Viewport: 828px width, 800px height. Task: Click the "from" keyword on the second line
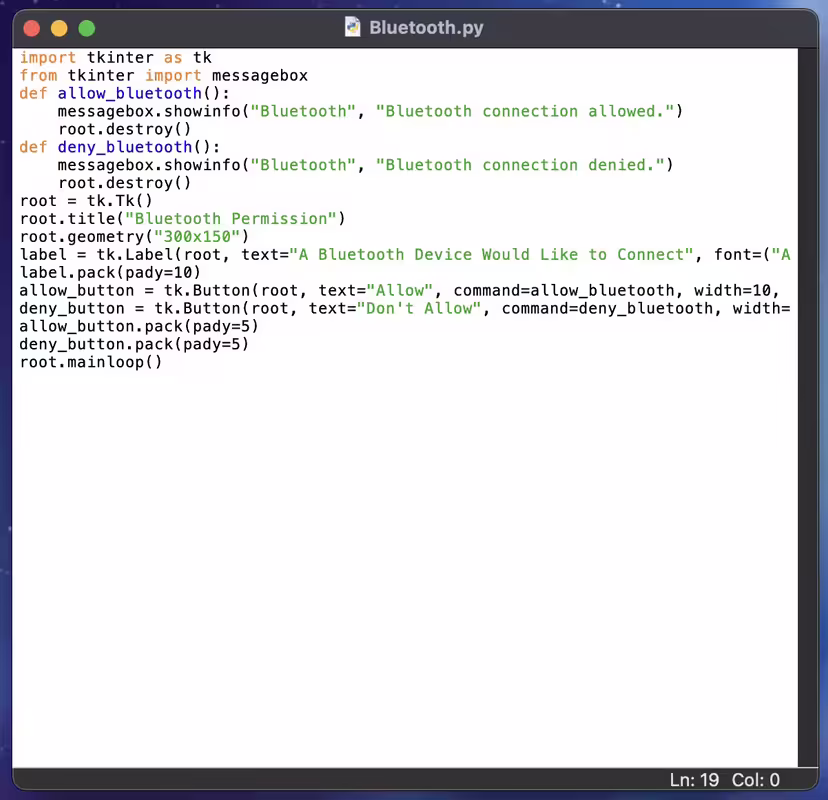pyautogui.click(x=39, y=76)
